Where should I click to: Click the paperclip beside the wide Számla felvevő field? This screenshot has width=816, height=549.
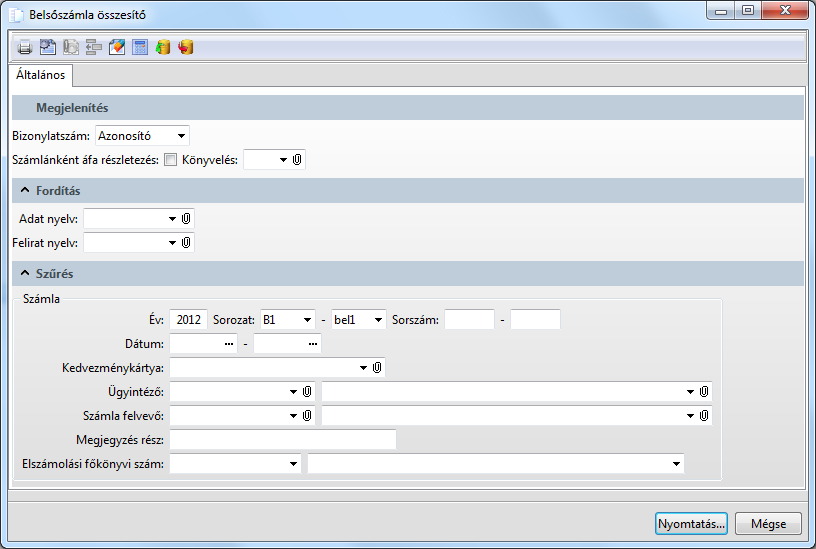[704, 416]
